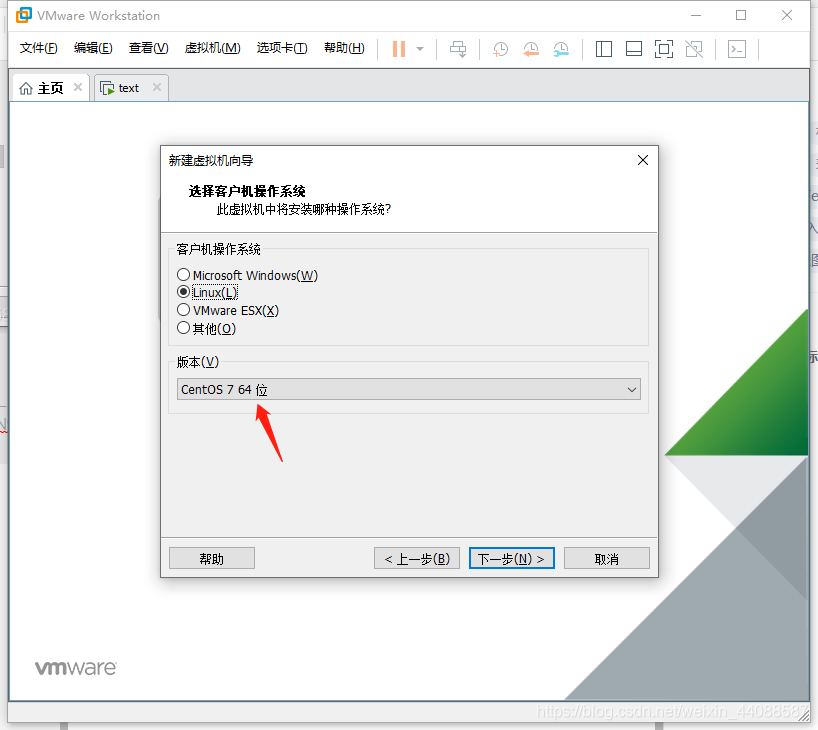Open the power options dropdown arrow
The width and height of the screenshot is (818, 730).
420,49
